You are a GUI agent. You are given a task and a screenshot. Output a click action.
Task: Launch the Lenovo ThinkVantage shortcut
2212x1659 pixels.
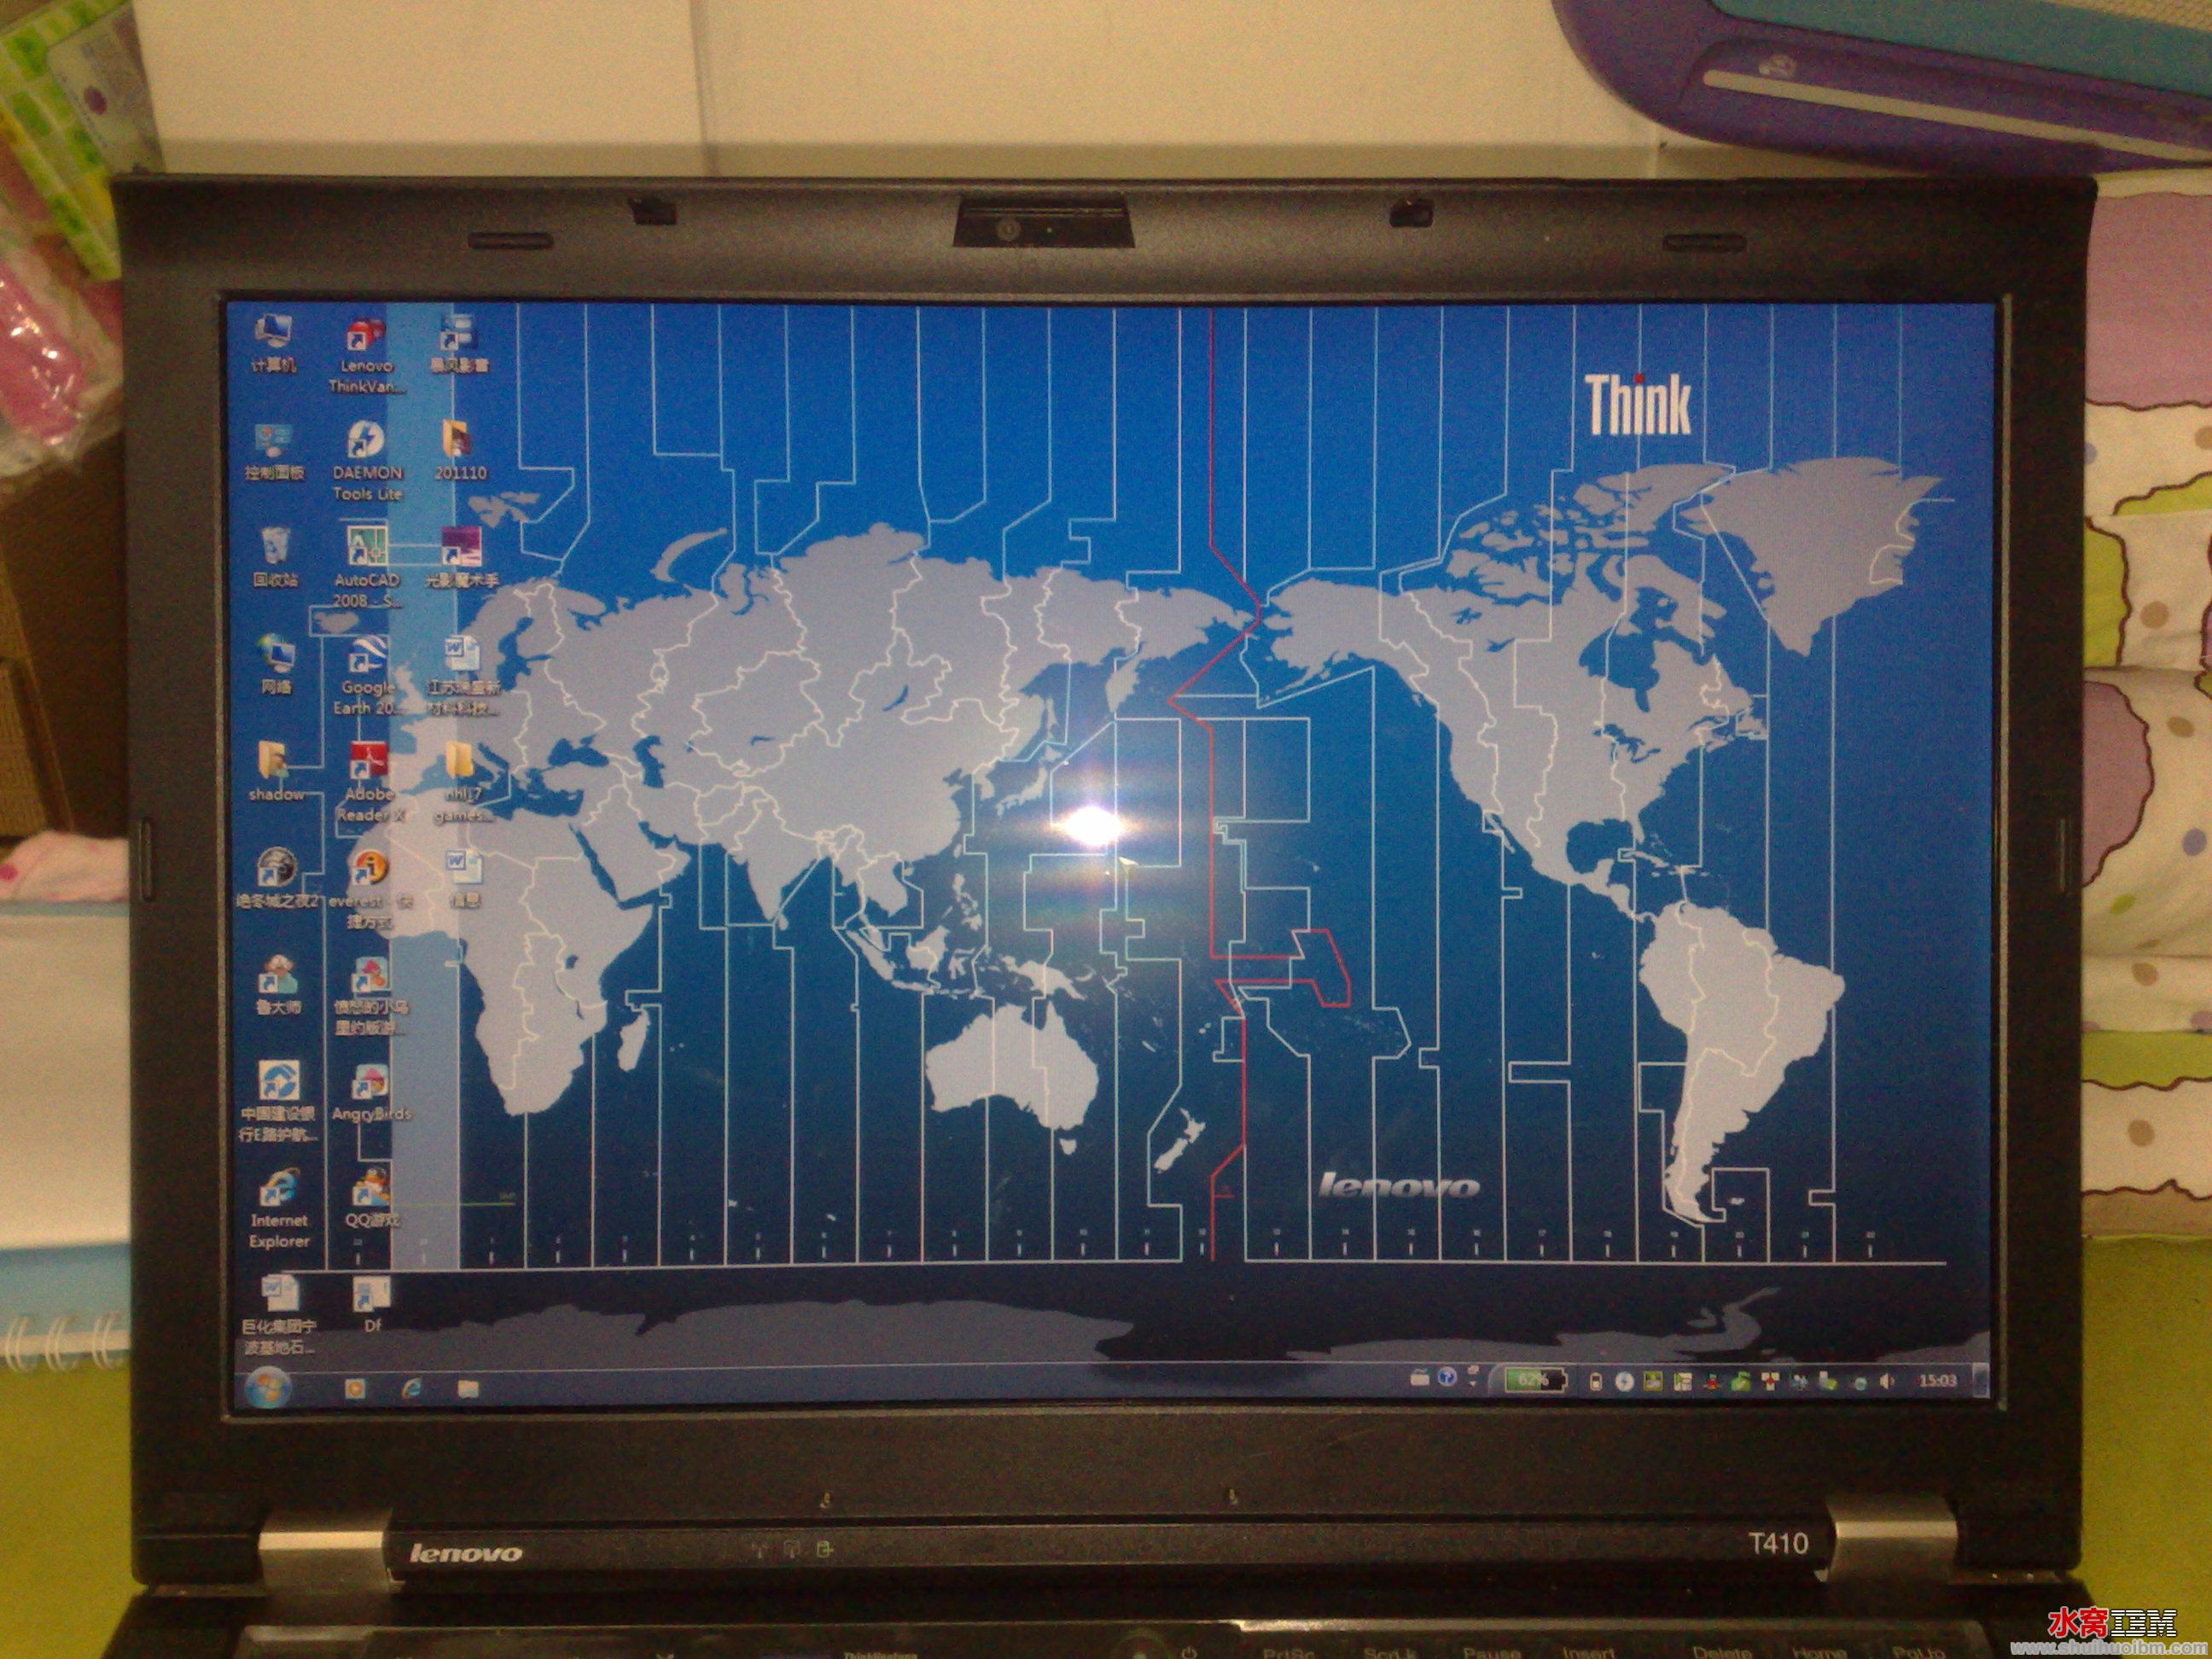click(x=366, y=355)
